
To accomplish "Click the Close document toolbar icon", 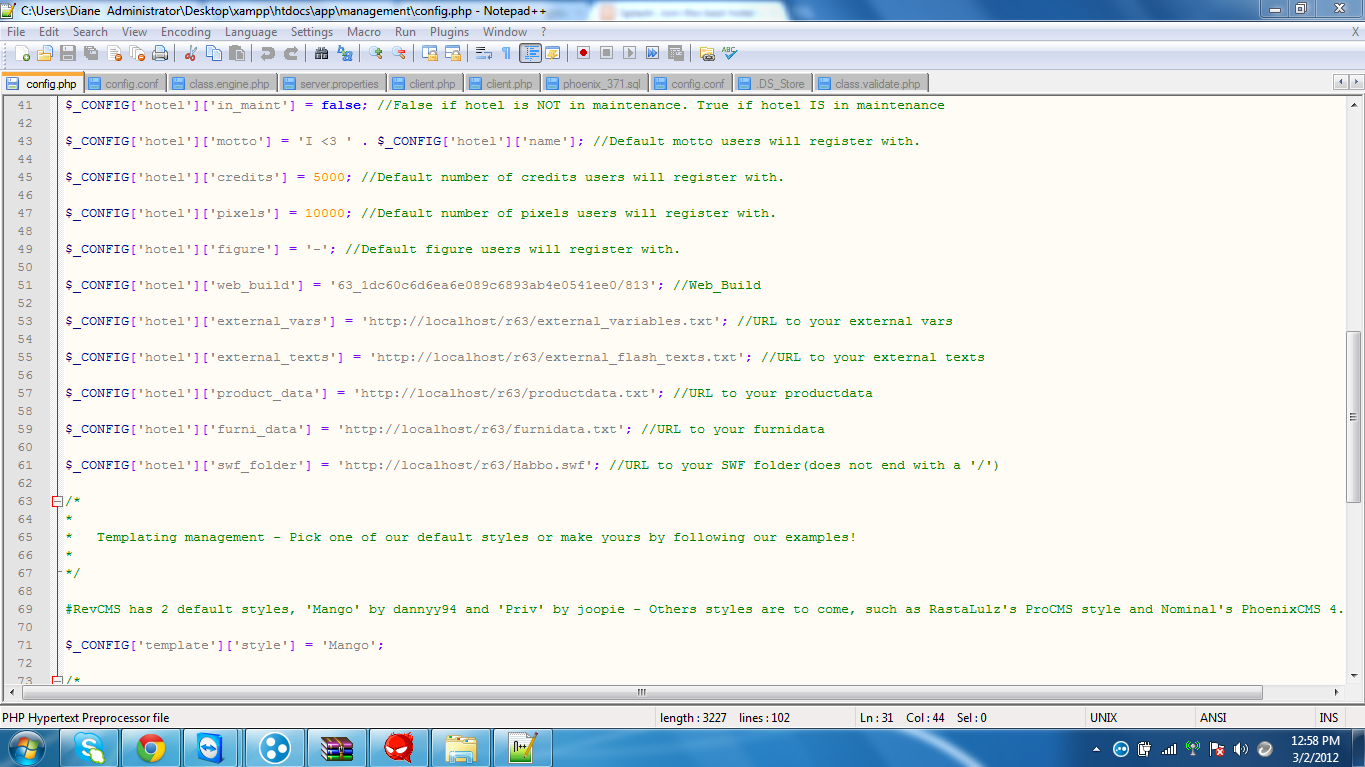I will pos(114,53).
